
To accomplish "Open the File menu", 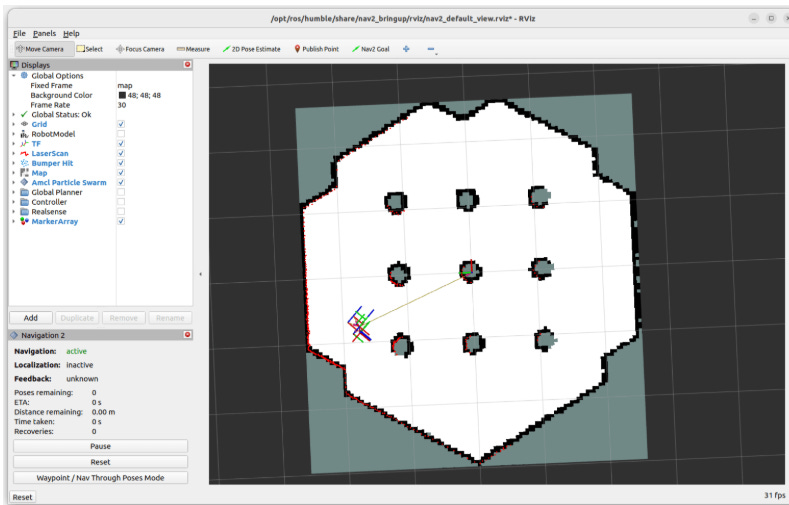I will [x=19, y=33].
